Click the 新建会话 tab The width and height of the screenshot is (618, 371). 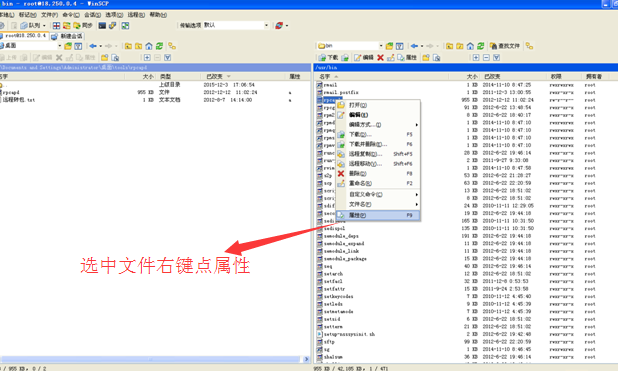point(67,36)
